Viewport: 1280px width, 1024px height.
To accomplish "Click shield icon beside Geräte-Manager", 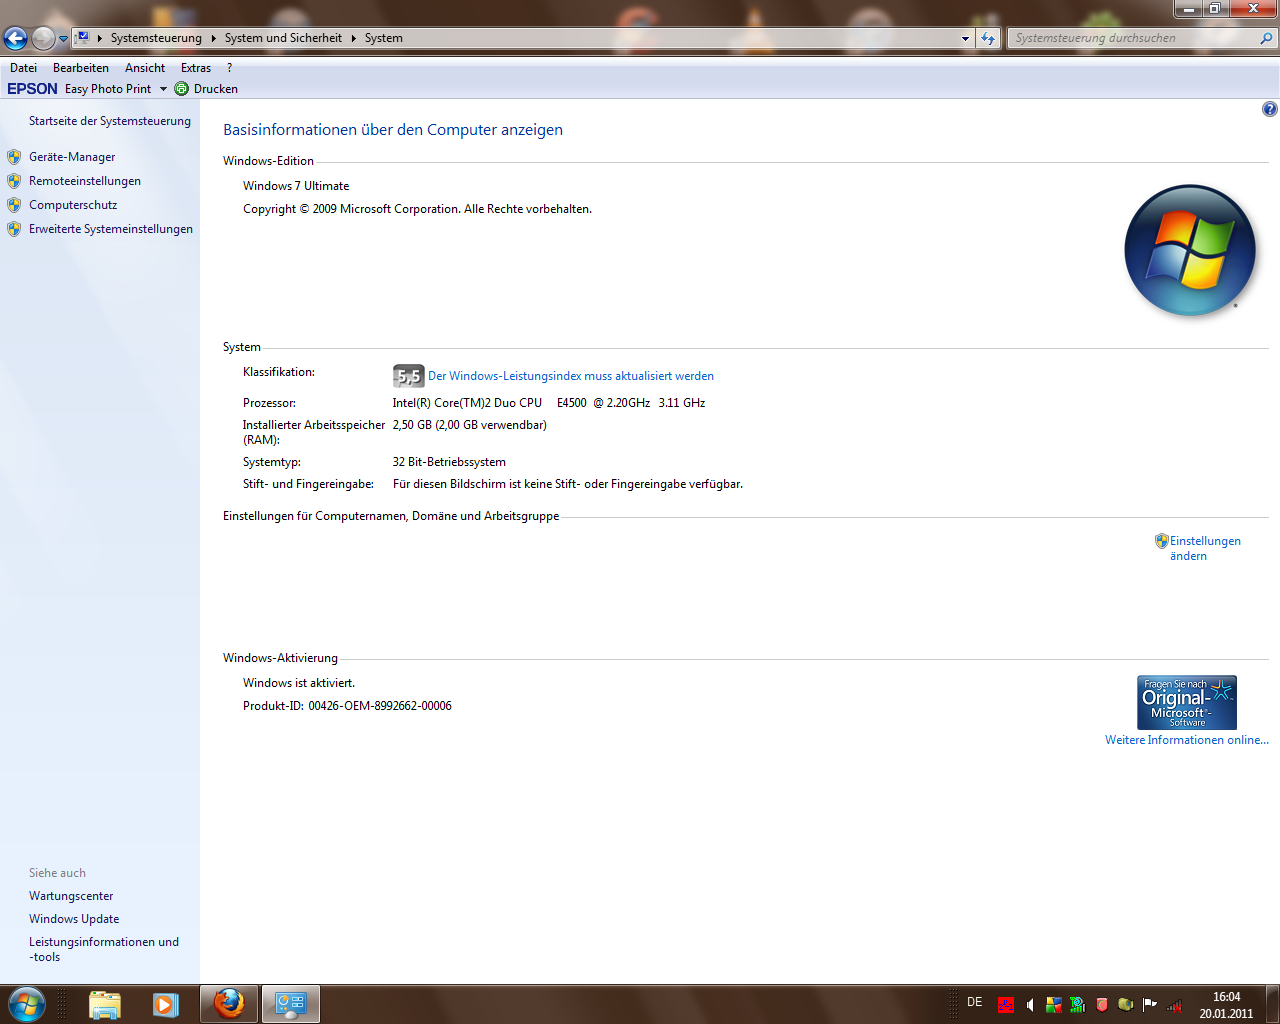I will 14,157.
